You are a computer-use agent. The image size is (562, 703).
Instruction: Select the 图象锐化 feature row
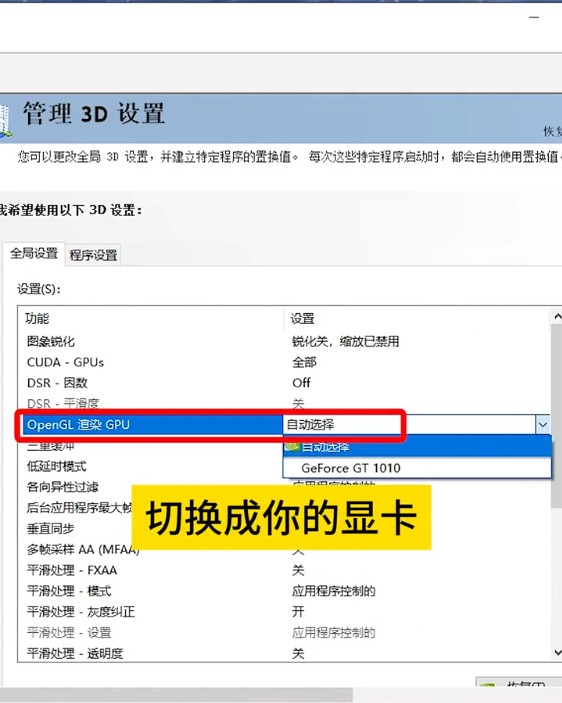(283, 342)
